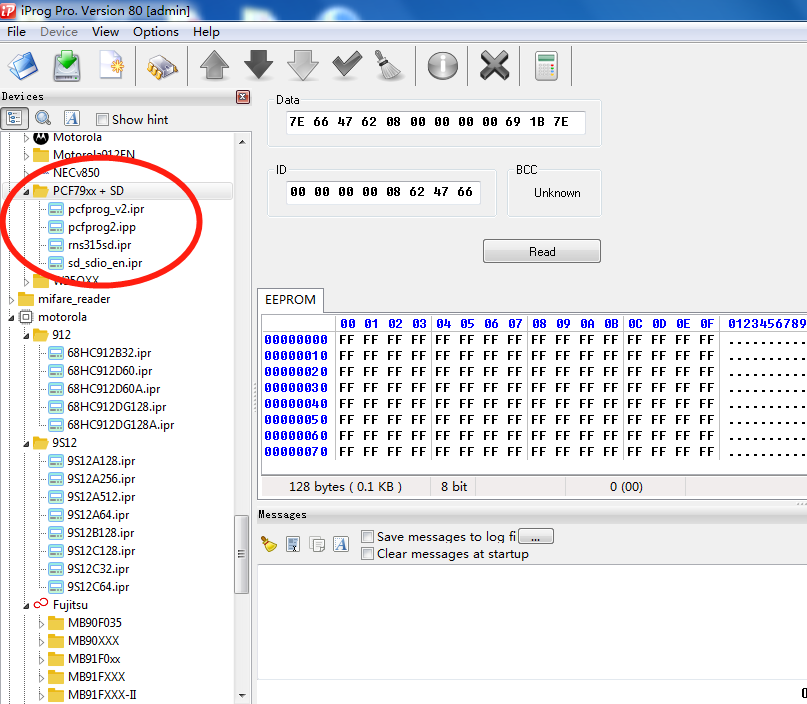Expand the Motorola912EN folder
The image size is (807, 704).
26,155
